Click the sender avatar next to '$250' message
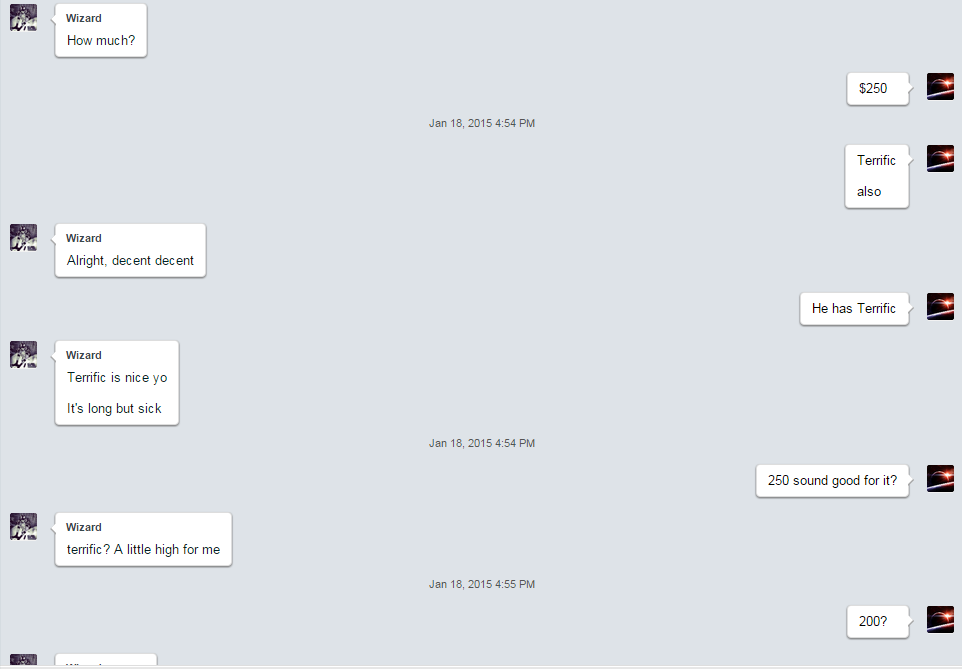 [940, 87]
